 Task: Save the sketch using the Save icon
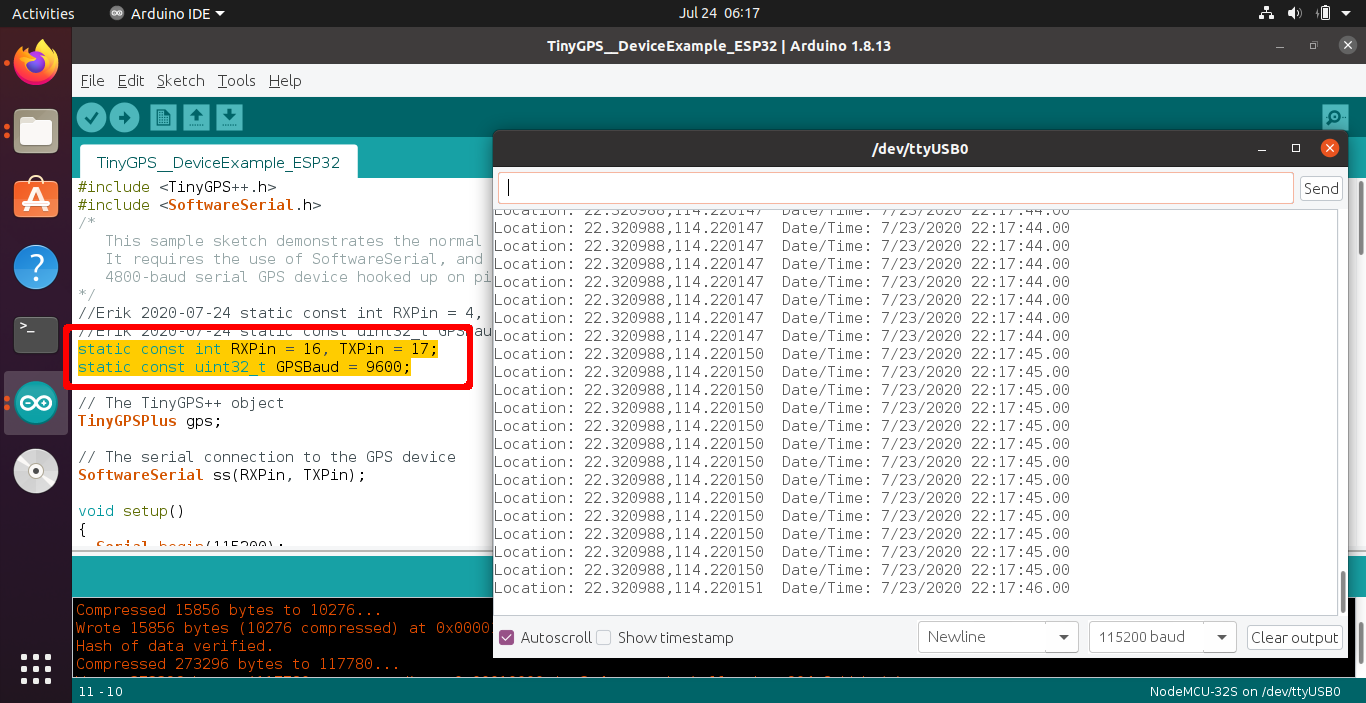click(229, 117)
